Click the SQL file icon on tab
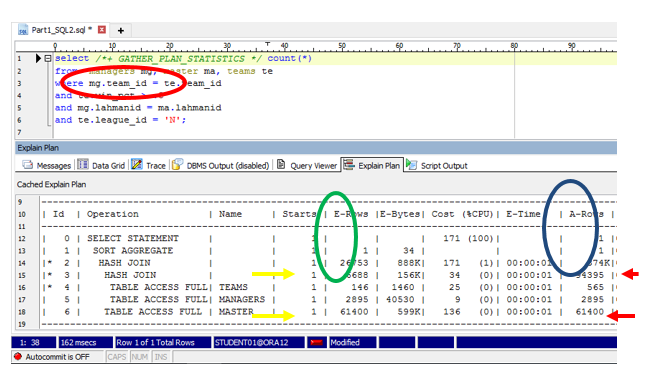662x378 pixels. [x=23, y=30]
